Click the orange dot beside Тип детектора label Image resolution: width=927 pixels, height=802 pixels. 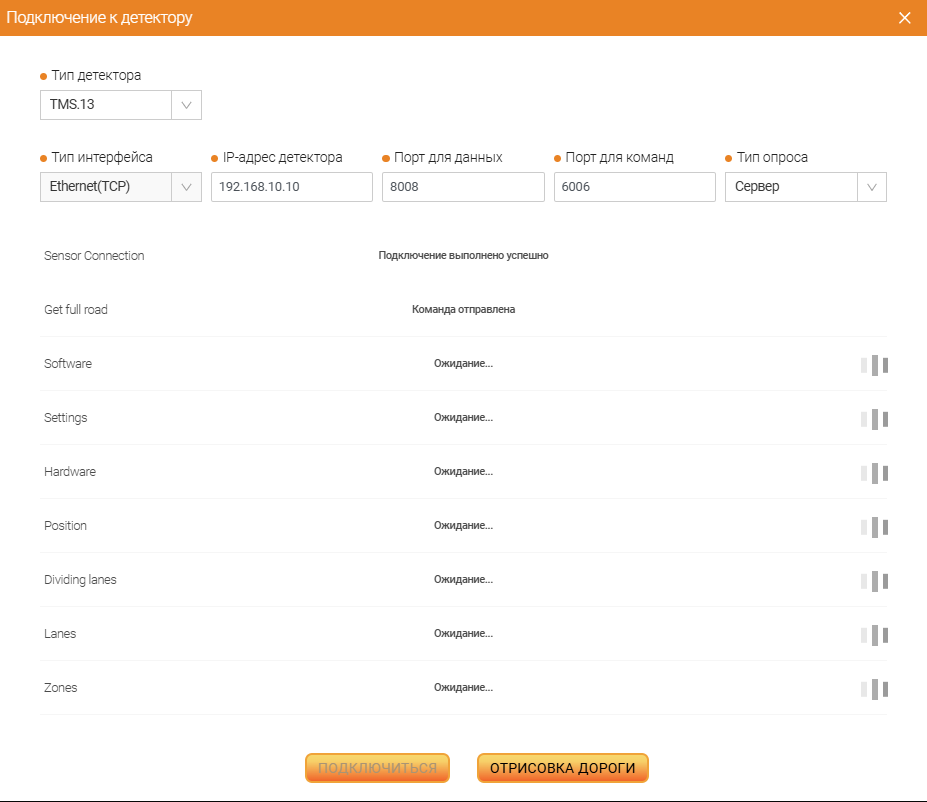click(41, 74)
